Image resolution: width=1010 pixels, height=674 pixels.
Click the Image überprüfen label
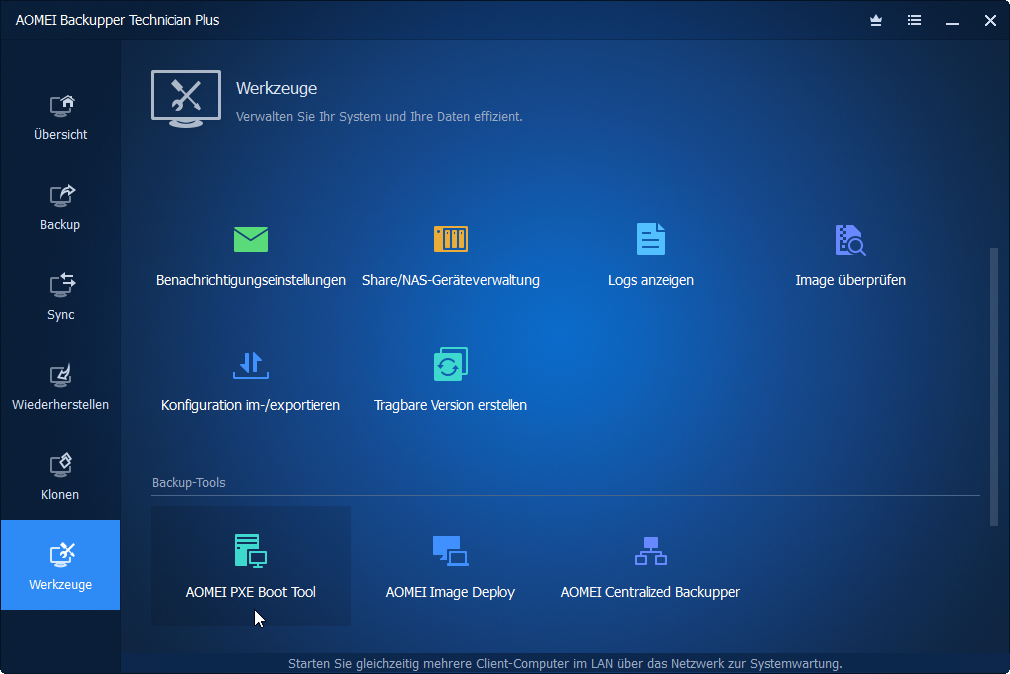[850, 280]
